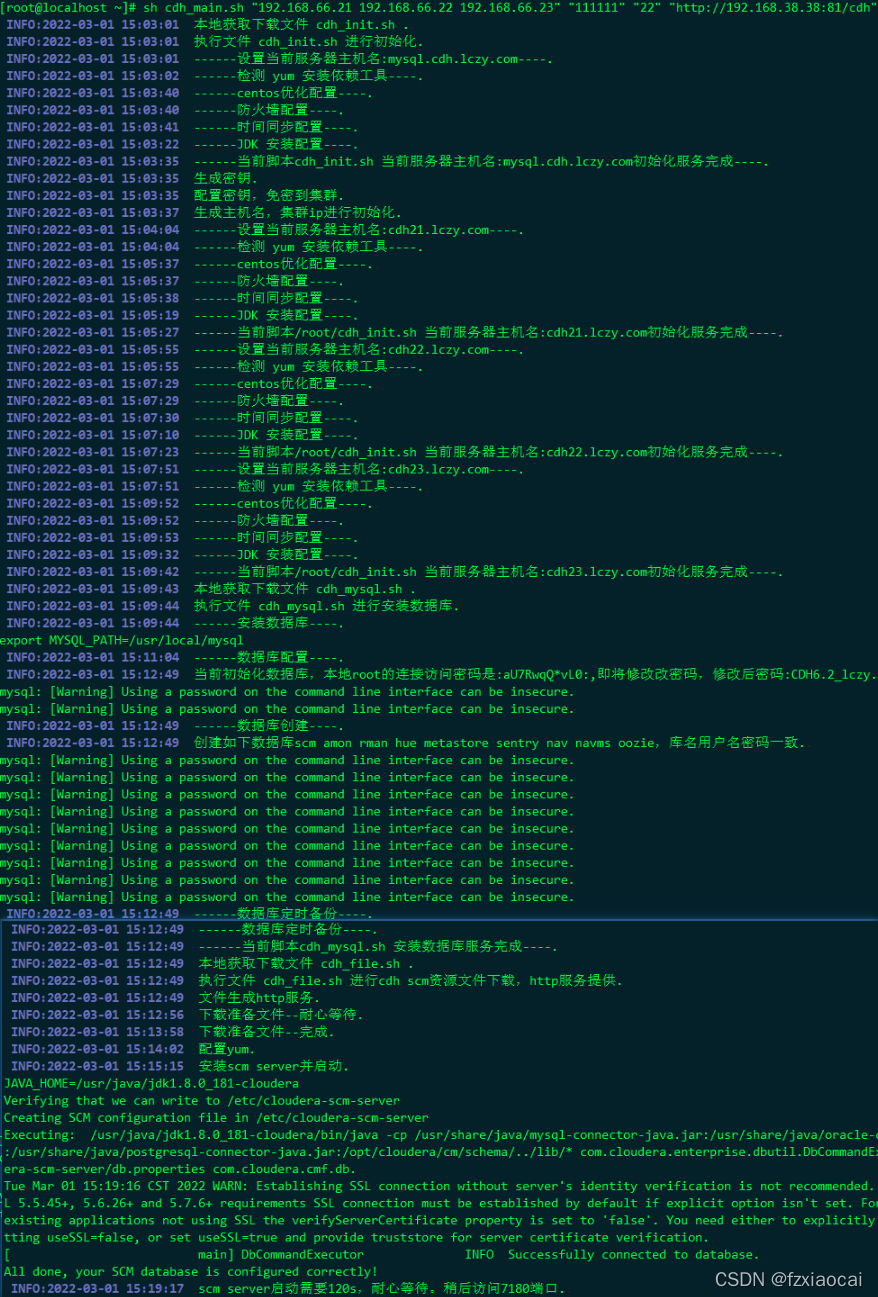Click the 'cdh23.lczy.com初始化服务完成' line
The height and width of the screenshot is (1297, 878).
point(395,571)
